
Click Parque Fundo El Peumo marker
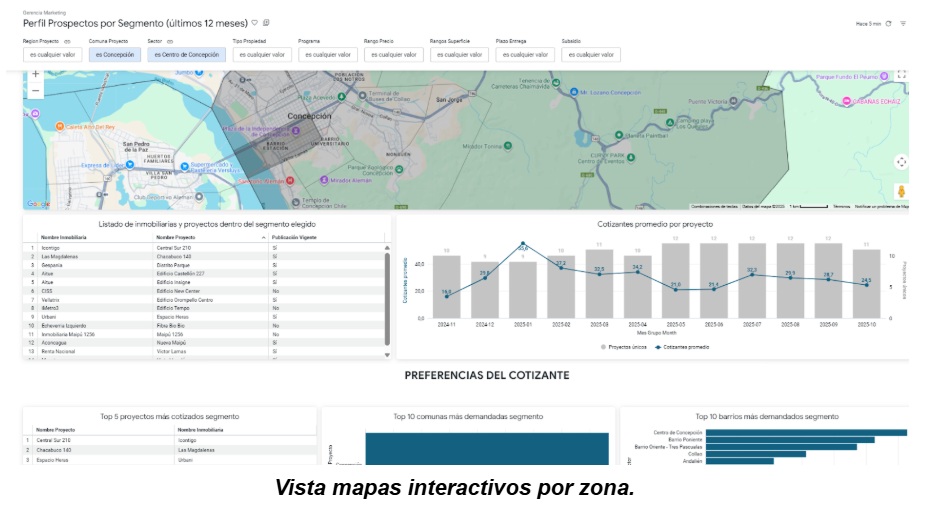click(x=884, y=77)
